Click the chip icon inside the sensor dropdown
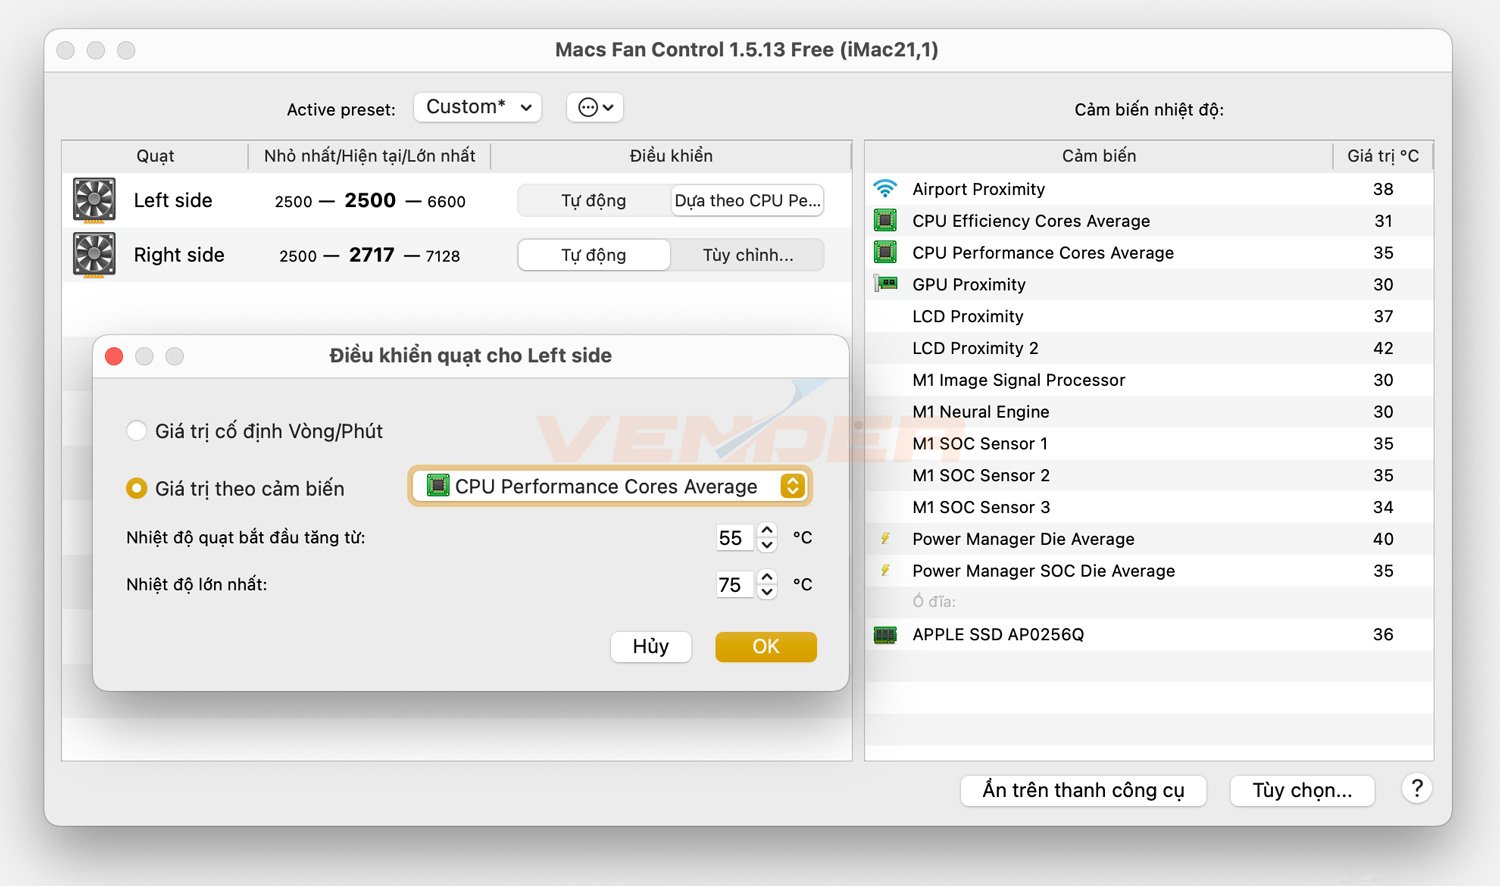Screen dimensions: 1500x886 click(438, 486)
